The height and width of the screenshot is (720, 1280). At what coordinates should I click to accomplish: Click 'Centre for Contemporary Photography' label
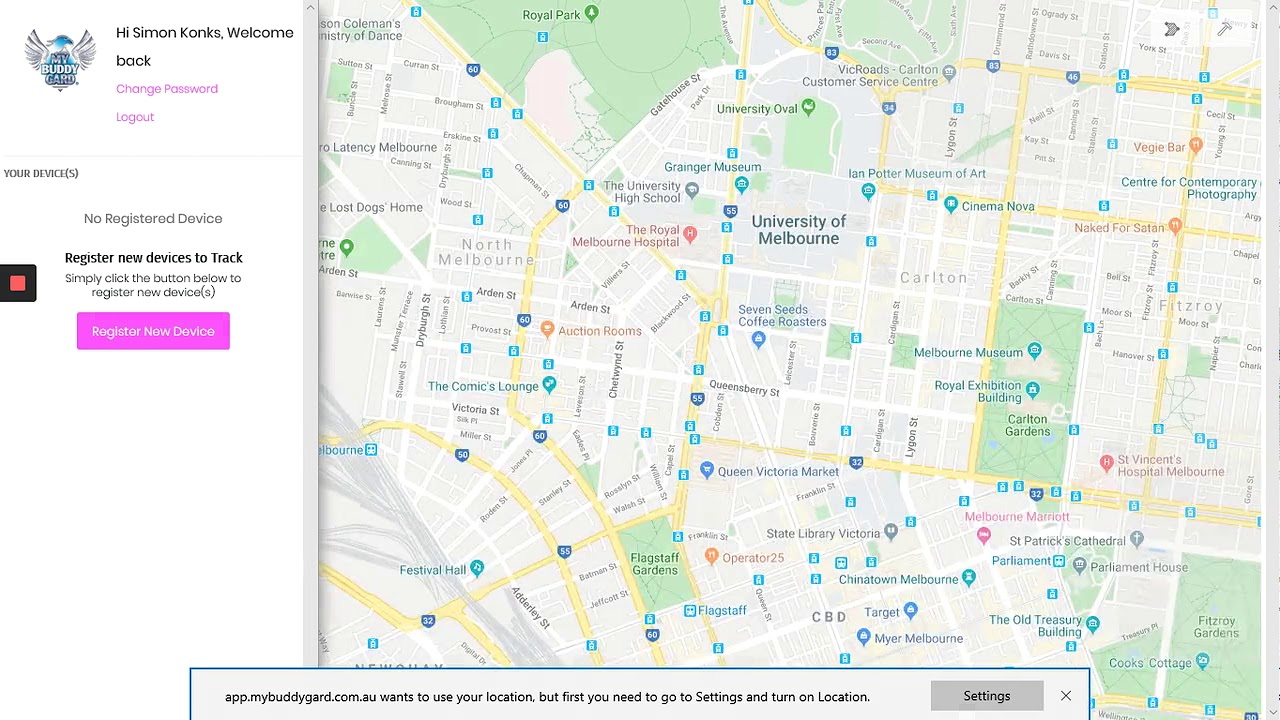[1189, 188]
